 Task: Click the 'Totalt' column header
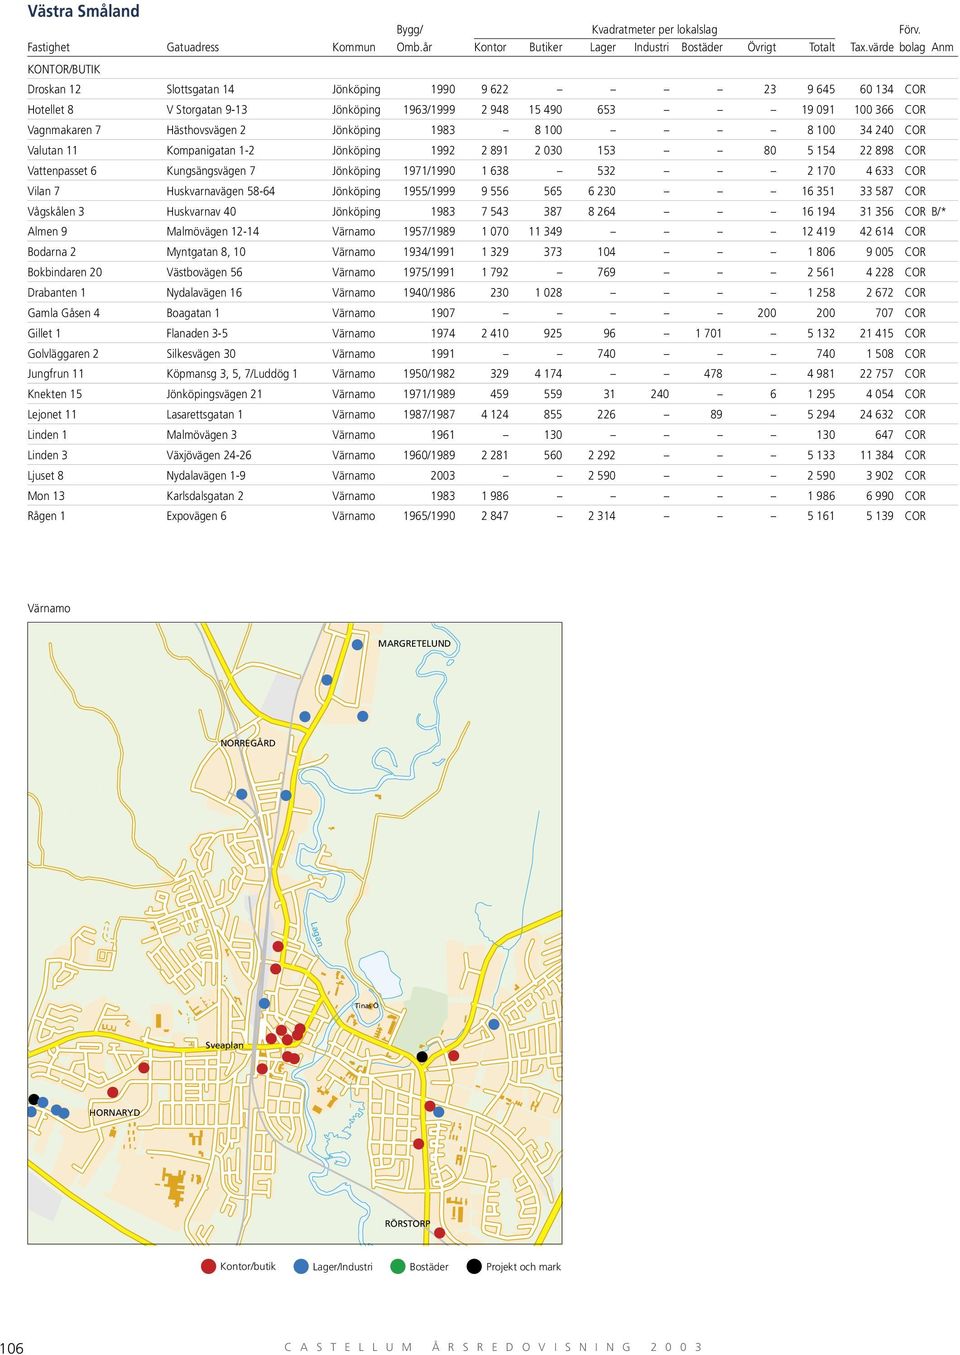822,47
